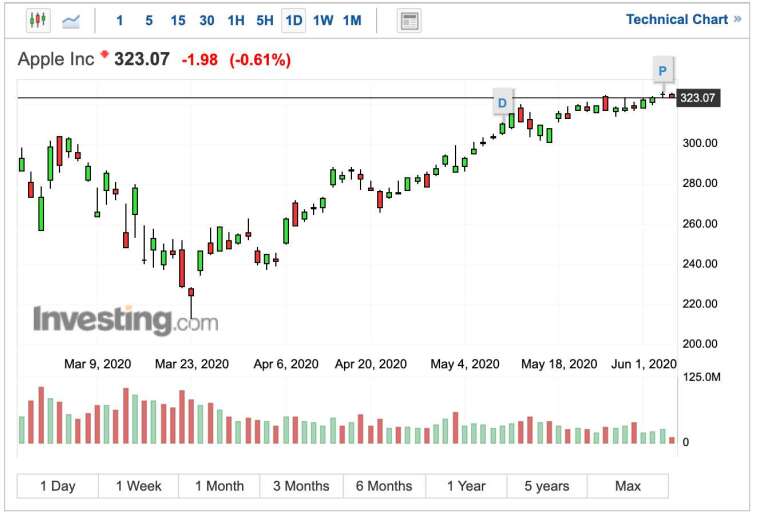Click the Jun 1, 2020 date label
Viewport: 760px width, 517px height.
pyautogui.click(x=644, y=364)
